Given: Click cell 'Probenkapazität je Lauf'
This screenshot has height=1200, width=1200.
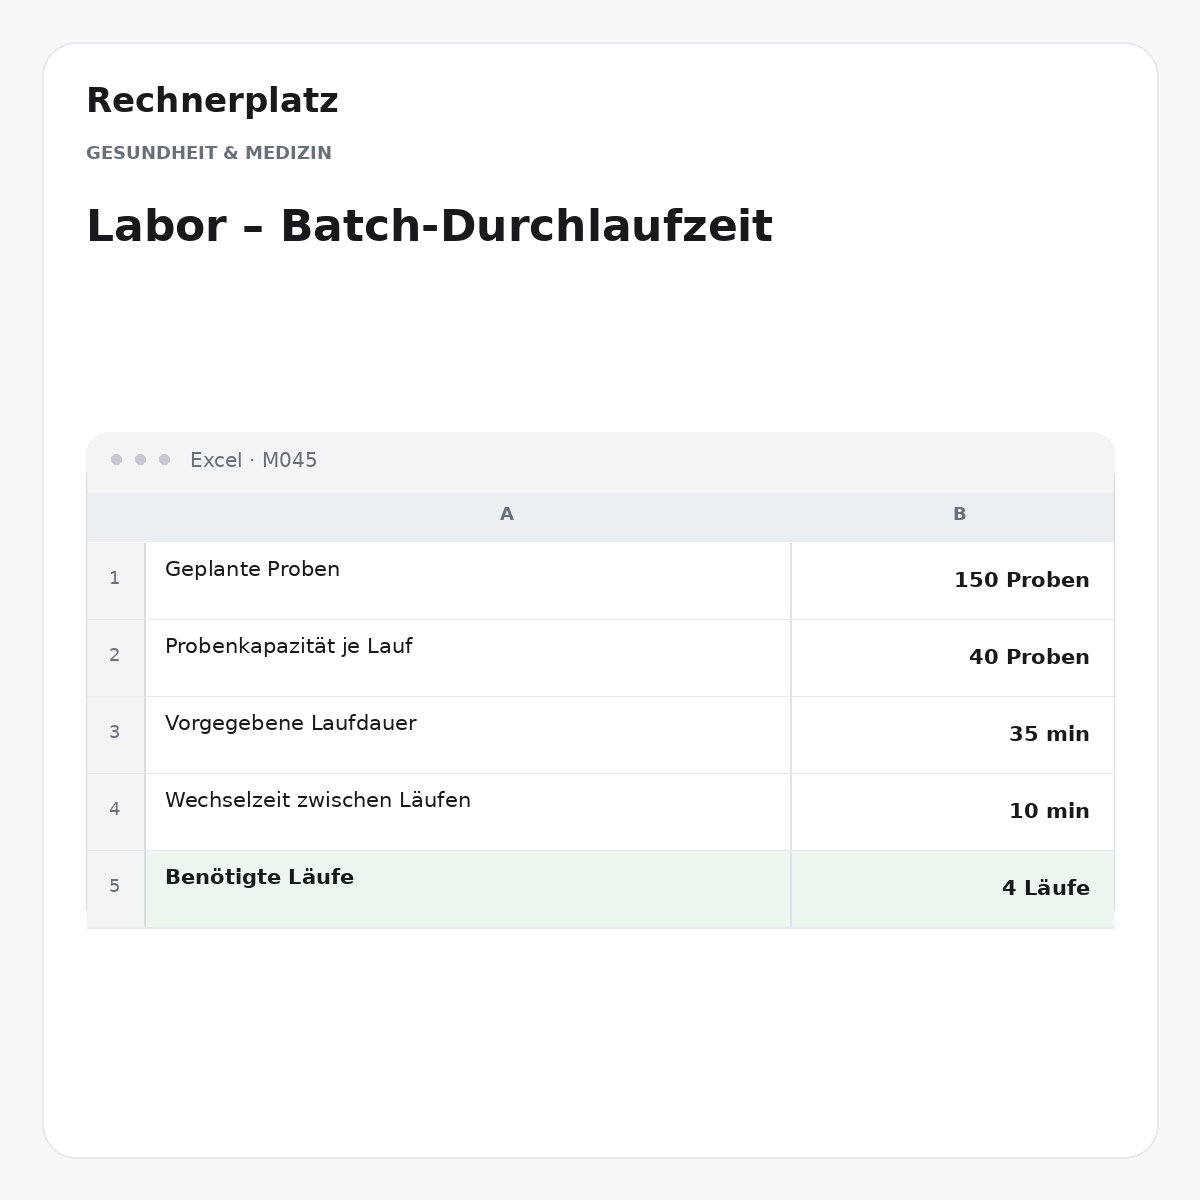Looking at the screenshot, I should click(468, 657).
